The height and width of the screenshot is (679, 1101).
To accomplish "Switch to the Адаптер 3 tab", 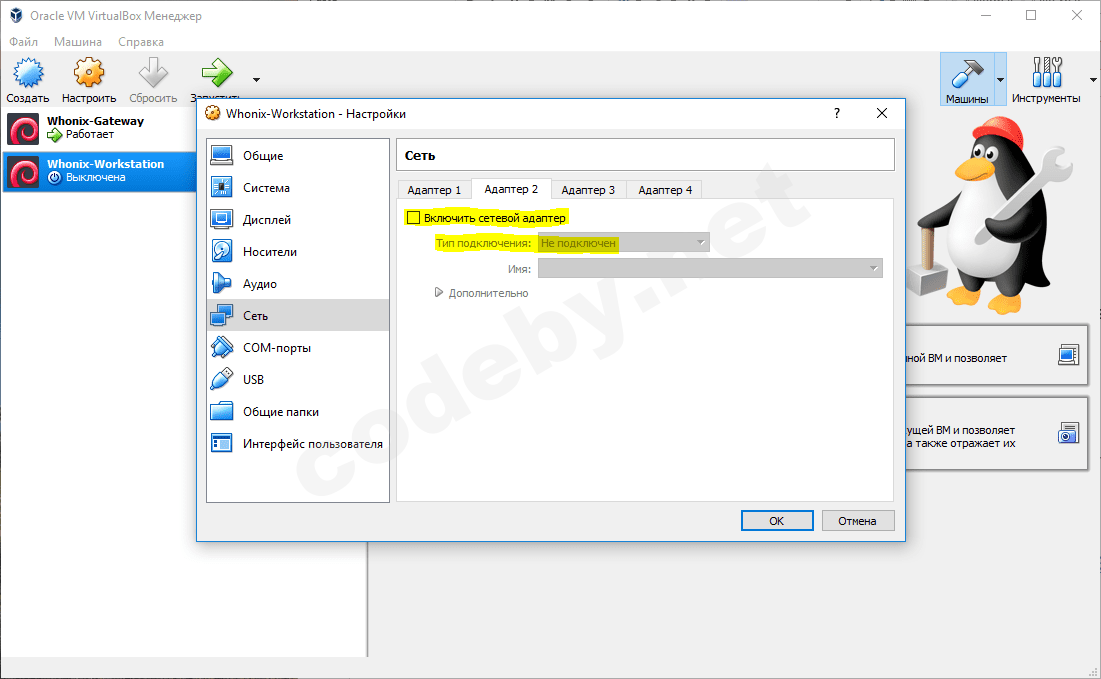I will pyautogui.click(x=589, y=189).
